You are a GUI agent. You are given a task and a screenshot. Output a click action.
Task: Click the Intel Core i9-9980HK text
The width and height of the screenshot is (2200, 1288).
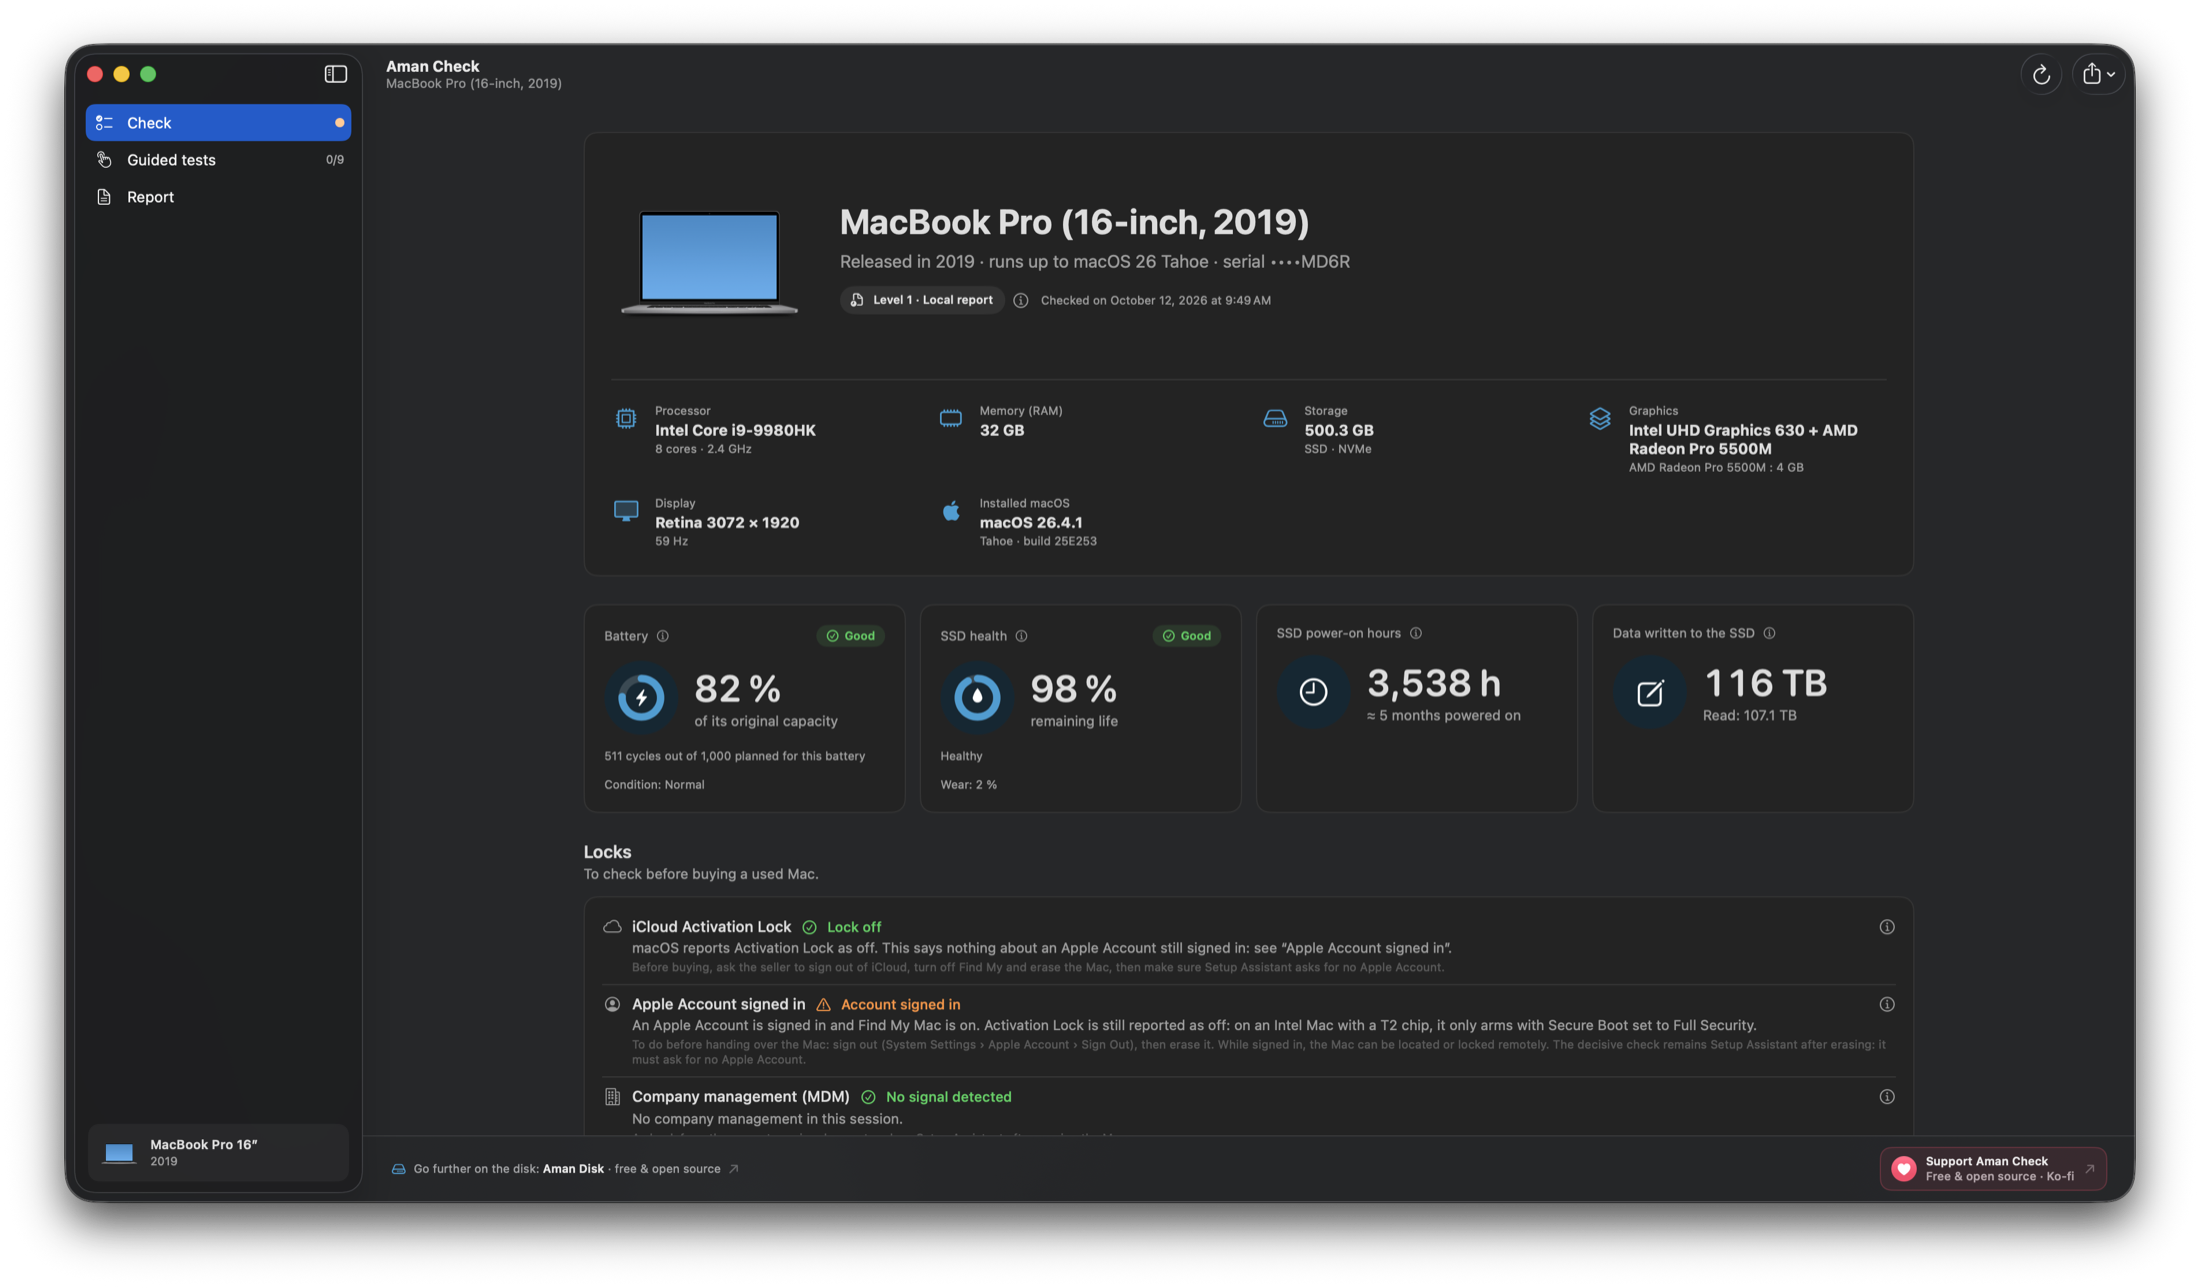click(735, 430)
